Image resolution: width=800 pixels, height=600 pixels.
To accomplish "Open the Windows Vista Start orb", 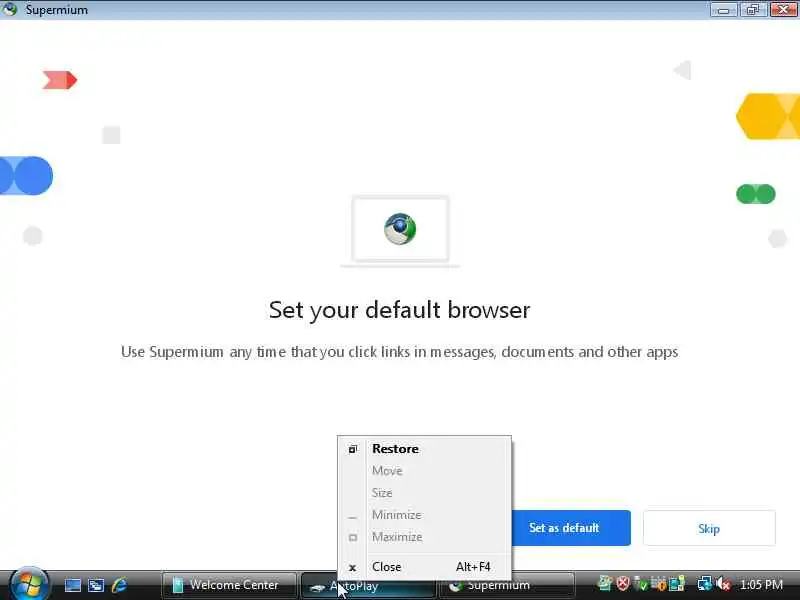I will 29,584.
